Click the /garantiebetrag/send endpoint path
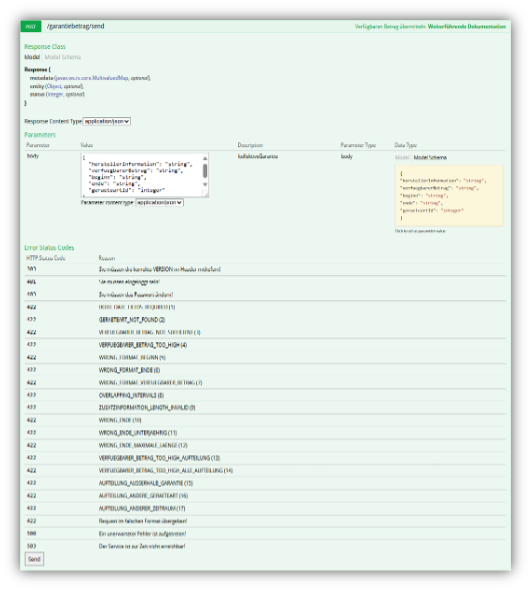The width and height of the screenshot is (532, 592). [x=76, y=26]
